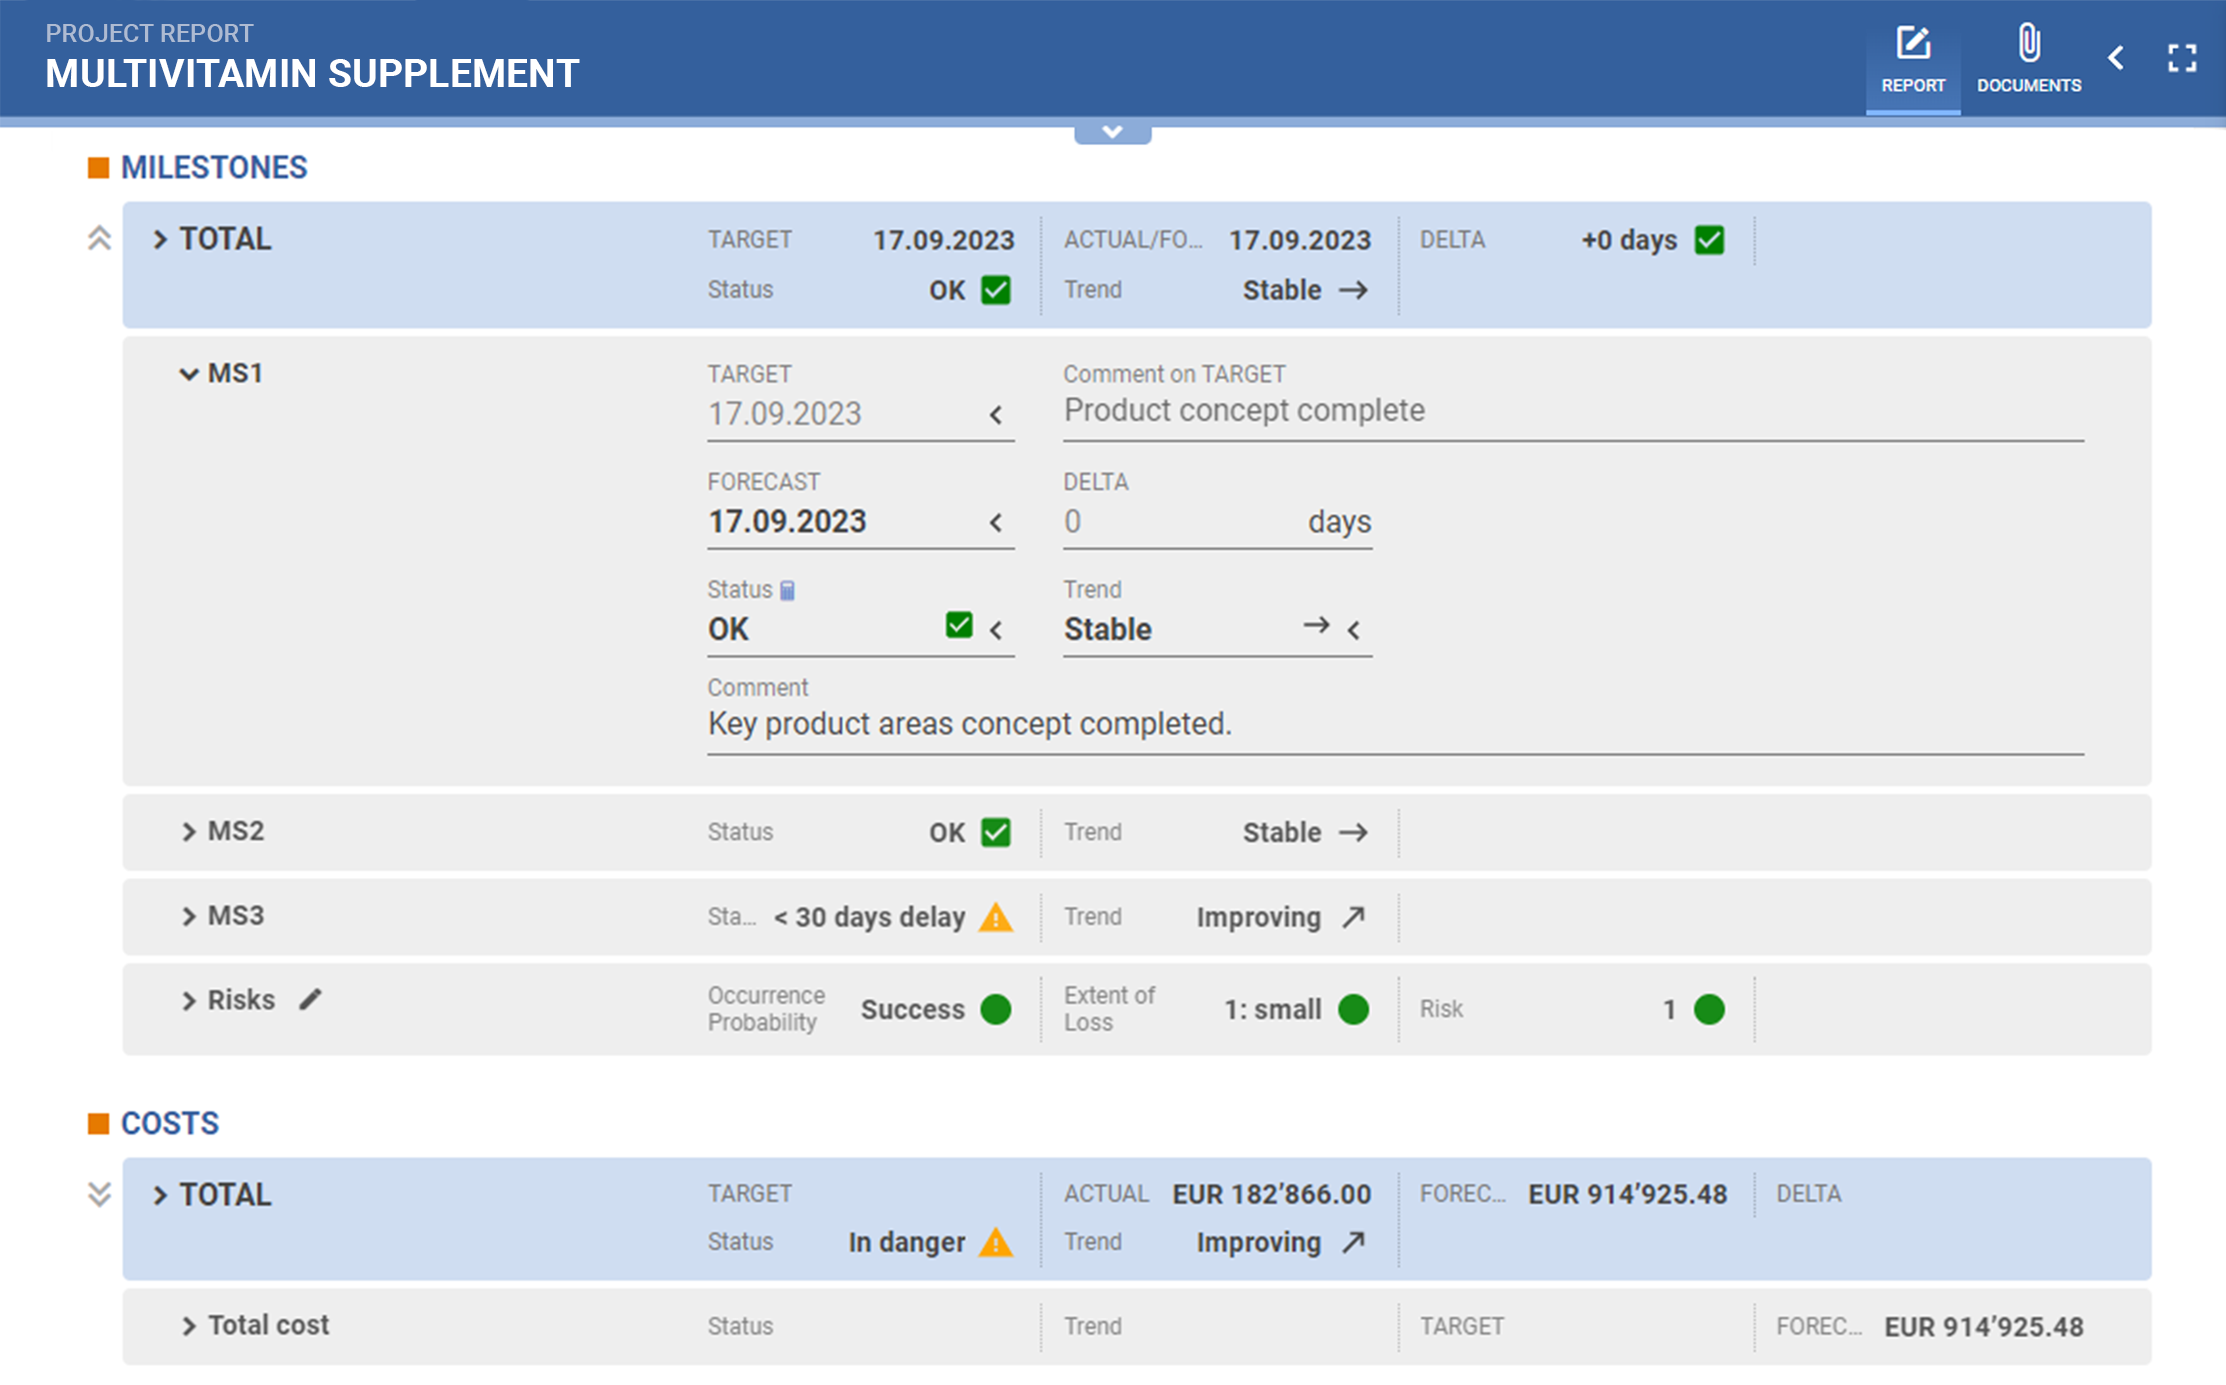2226x1385 pixels.
Task: Click Milestones TOTAL Stable trend arrow
Action: click(x=1353, y=290)
